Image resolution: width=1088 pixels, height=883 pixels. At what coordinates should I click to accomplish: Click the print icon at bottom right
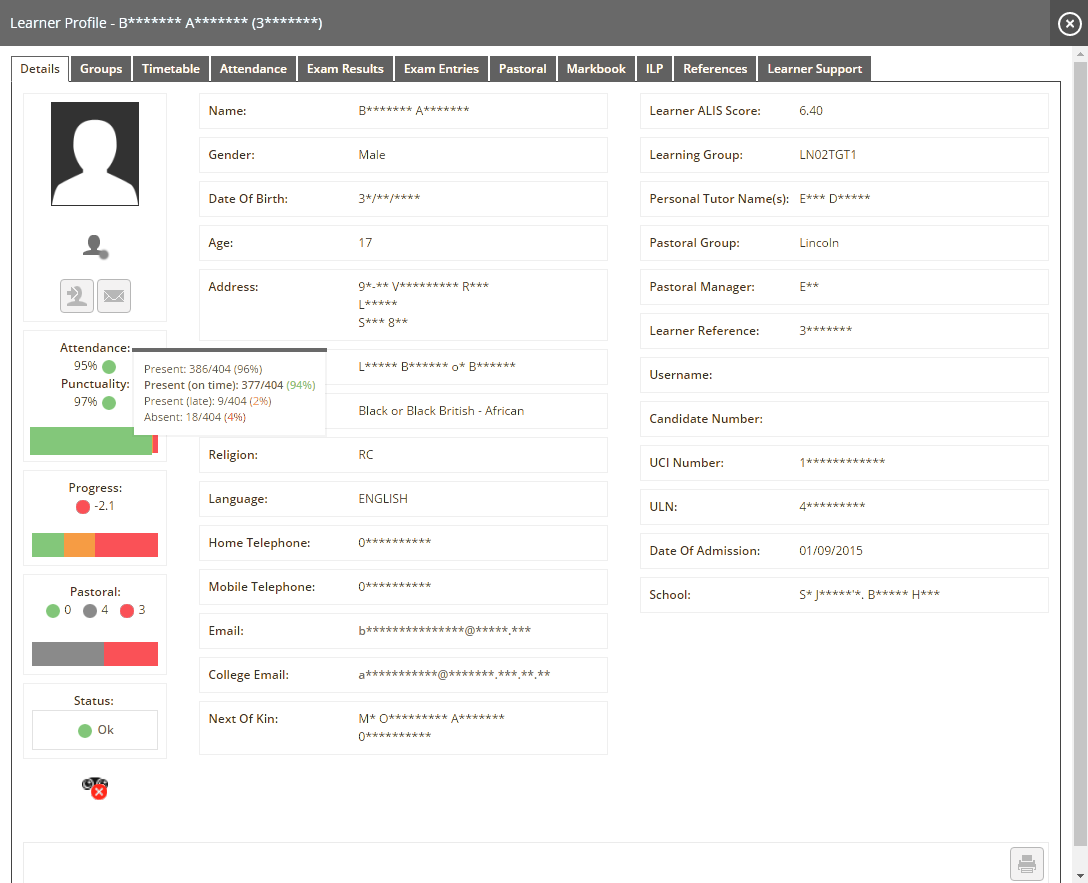point(1026,863)
